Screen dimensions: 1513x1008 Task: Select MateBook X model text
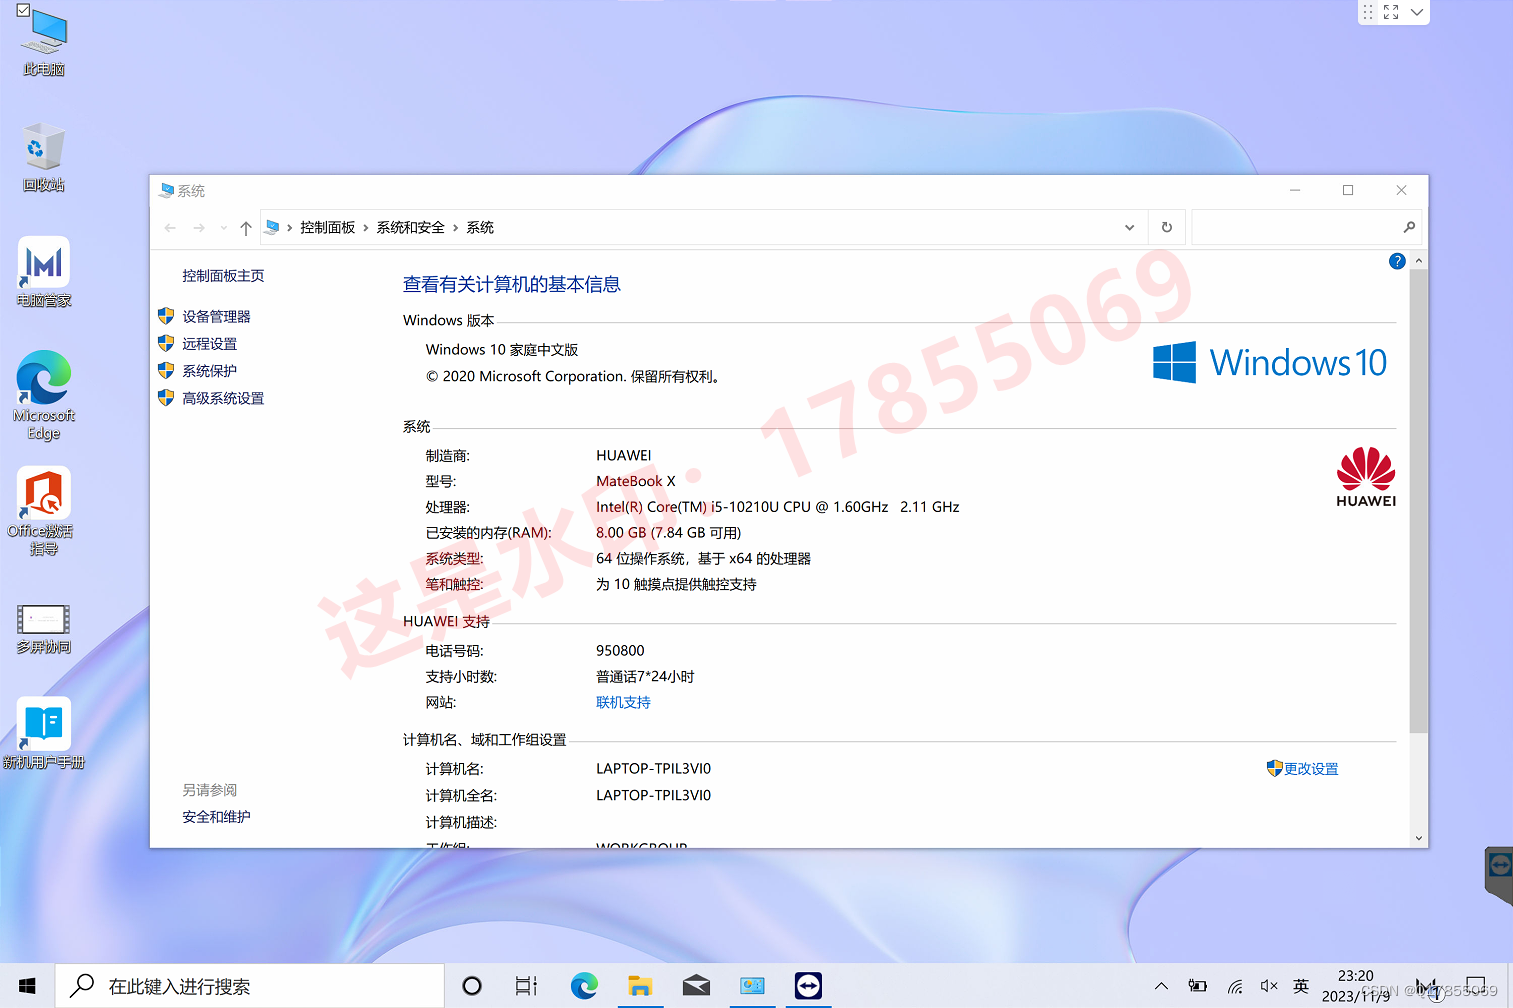[x=636, y=482]
